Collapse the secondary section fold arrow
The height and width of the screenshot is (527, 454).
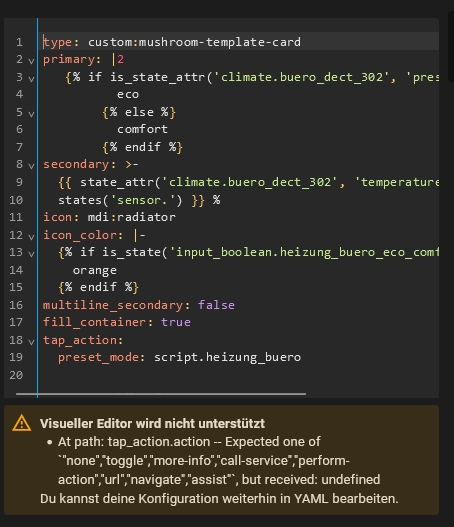(31, 166)
